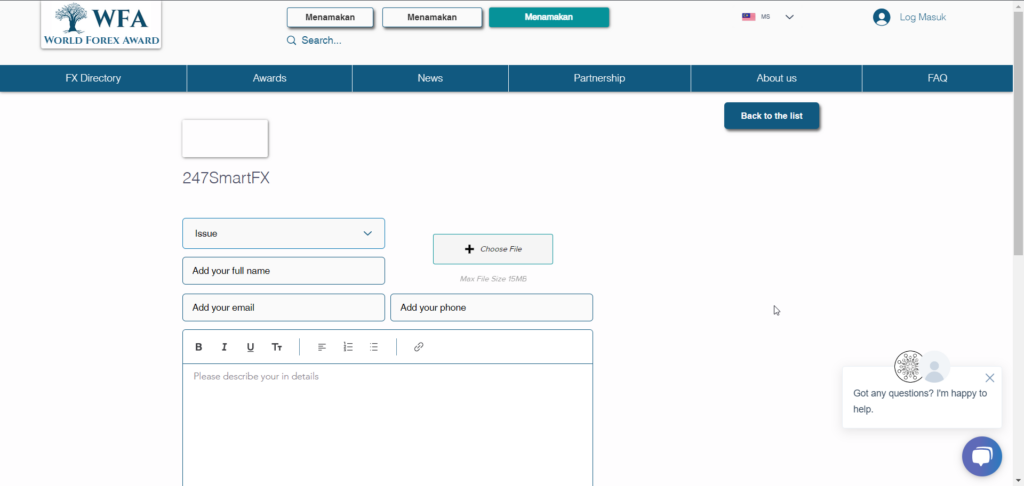Viewport: 1024px width, 486px height.
Task: Click the full name input field
Action: pyautogui.click(x=283, y=270)
